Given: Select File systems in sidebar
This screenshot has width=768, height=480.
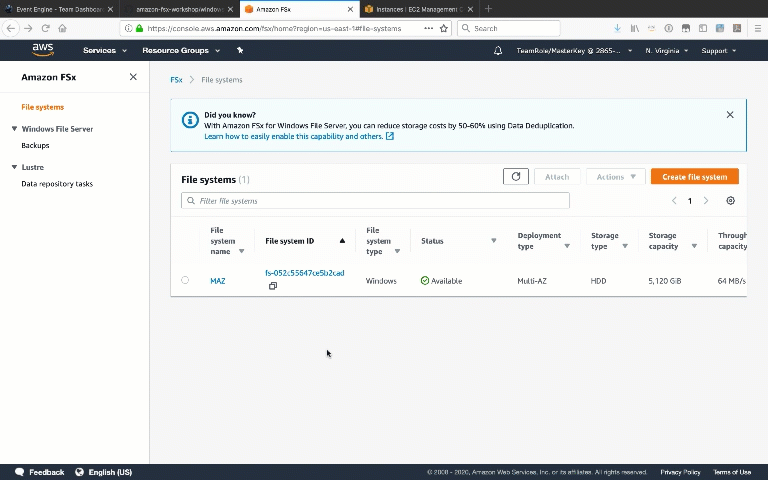Looking at the screenshot, I should click(43, 107).
